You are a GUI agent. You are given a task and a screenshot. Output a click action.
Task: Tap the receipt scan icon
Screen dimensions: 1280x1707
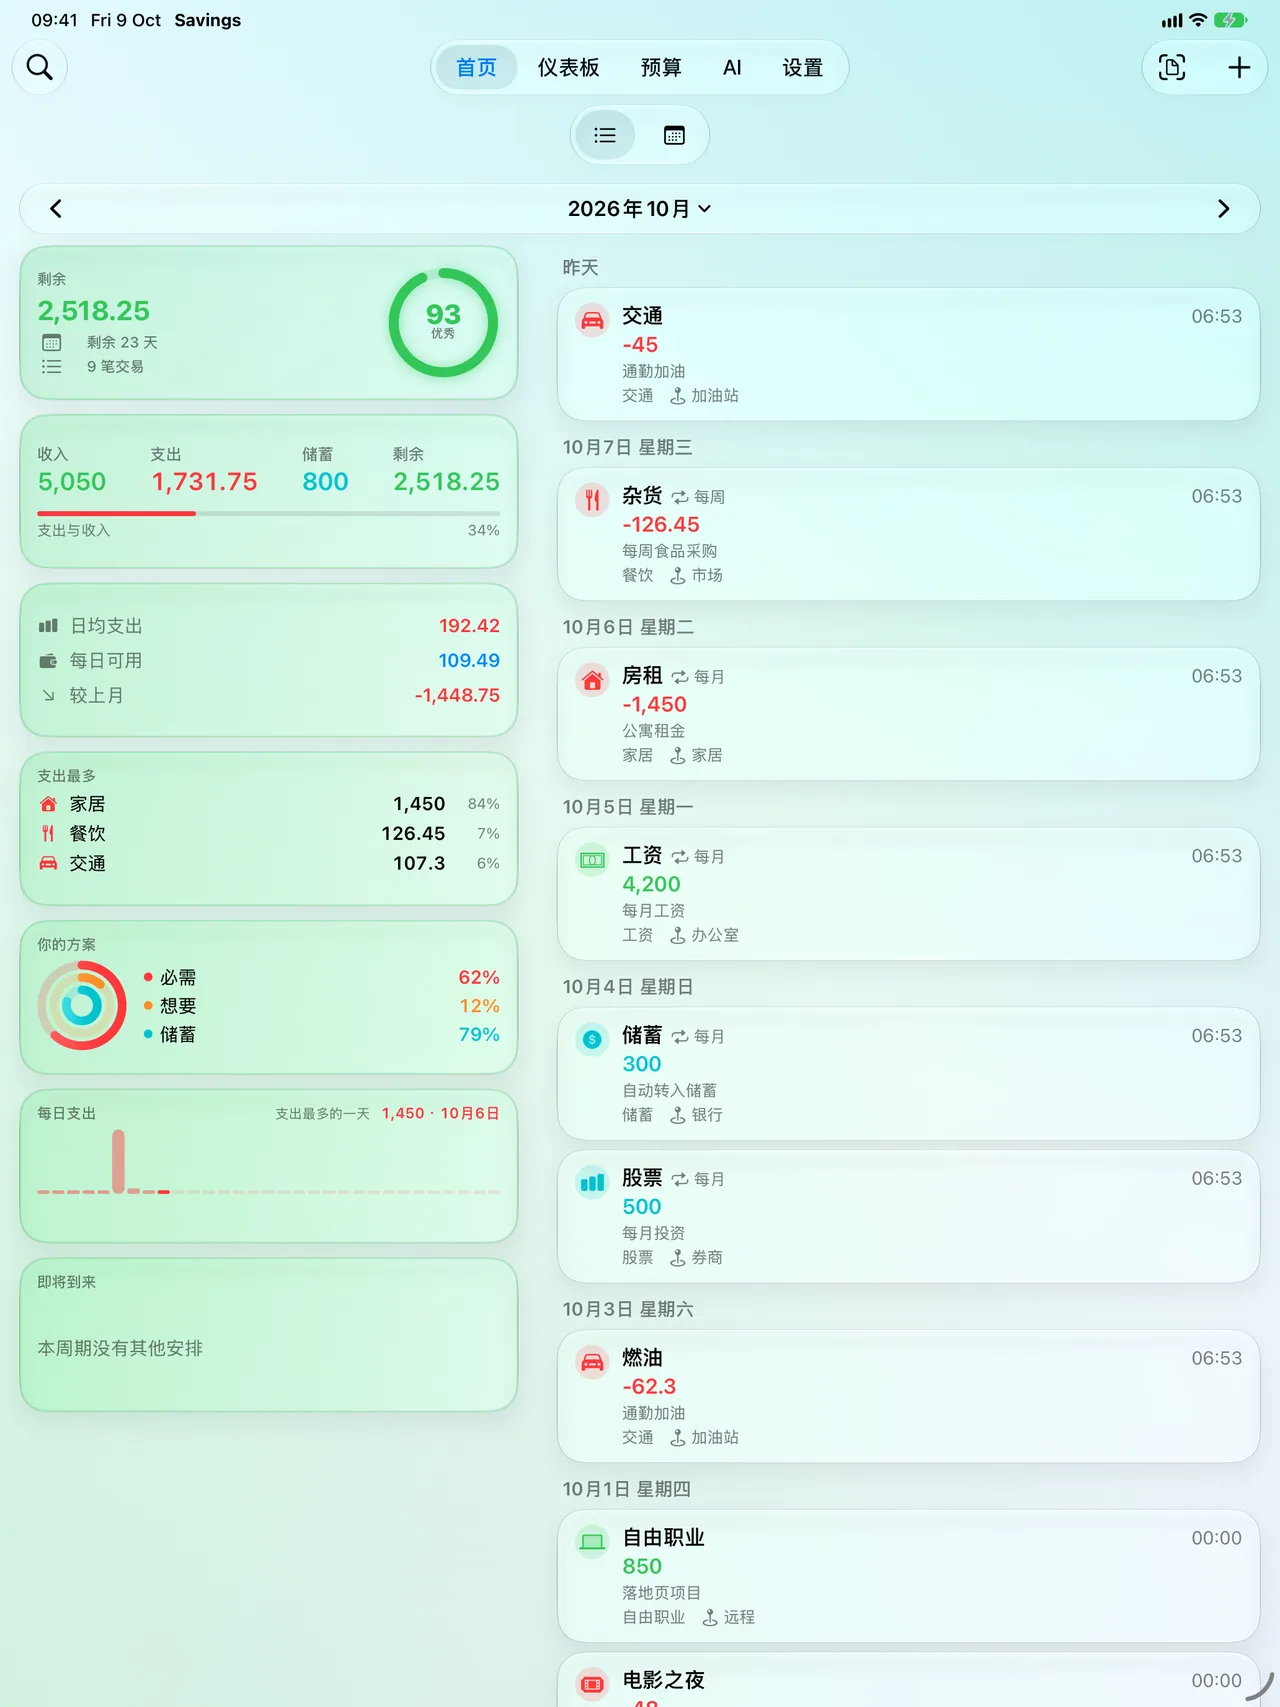[x=1172, y=67]
